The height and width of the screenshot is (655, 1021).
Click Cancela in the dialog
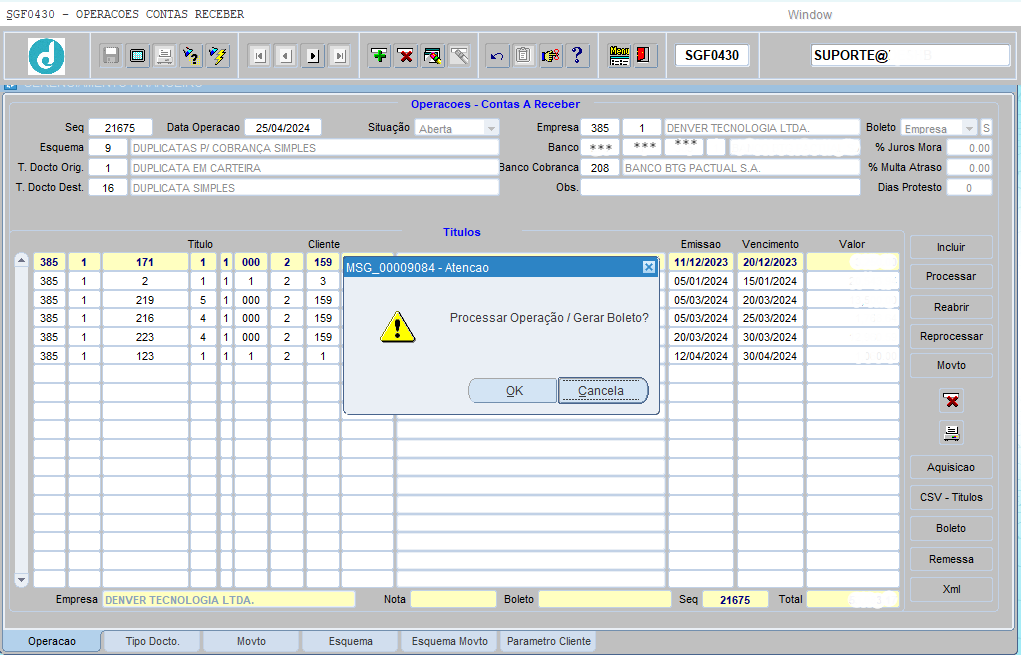(602, 391)
